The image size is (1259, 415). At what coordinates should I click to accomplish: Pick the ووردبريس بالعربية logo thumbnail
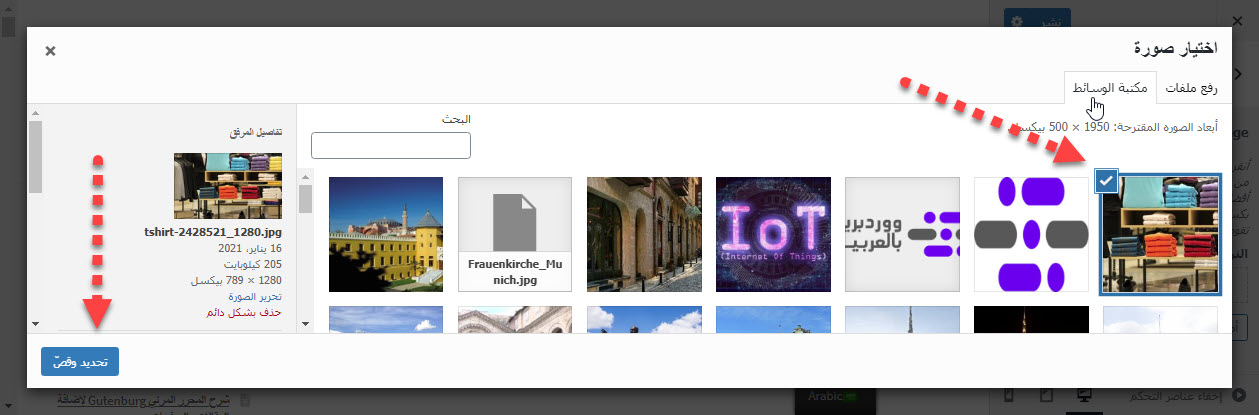click(x=902, y=234)
